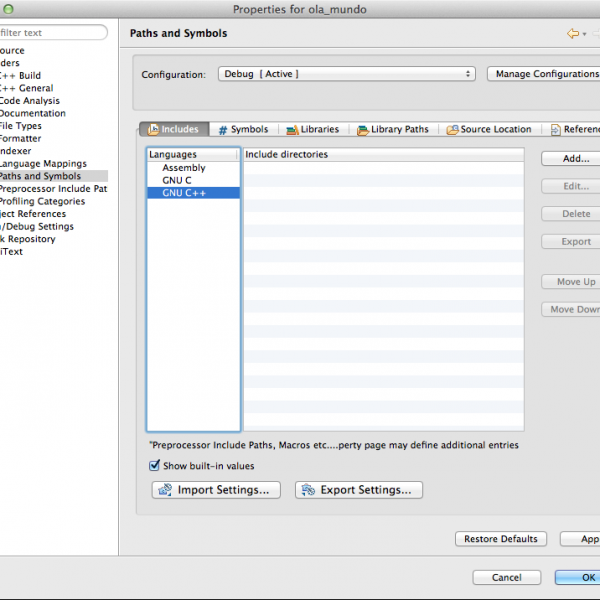600x600 pixels.
Task: Toggle Show built-in values checkbox
Action: point(154,465)
